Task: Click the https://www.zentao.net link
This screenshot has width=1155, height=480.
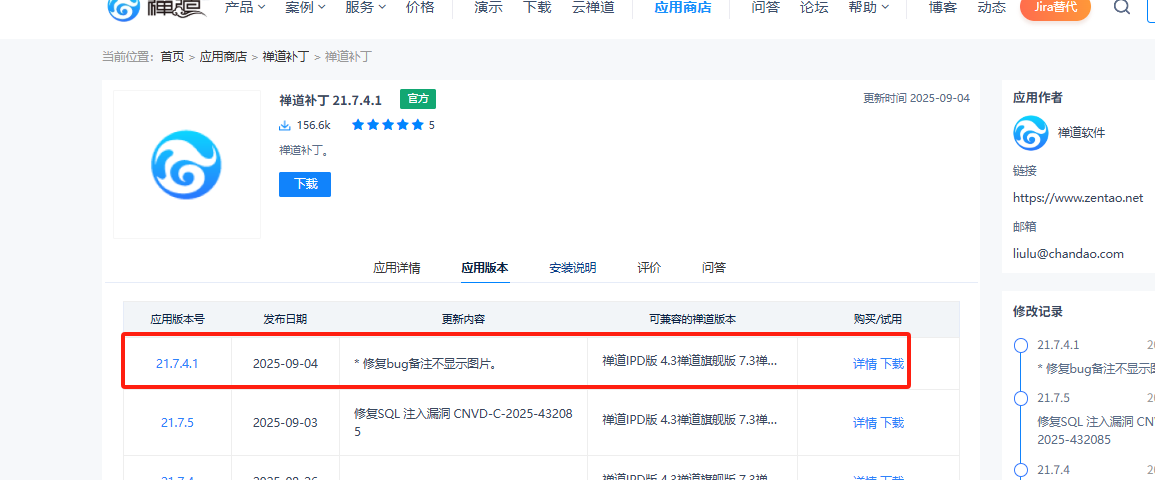Action: click(x=1078, y=198)
